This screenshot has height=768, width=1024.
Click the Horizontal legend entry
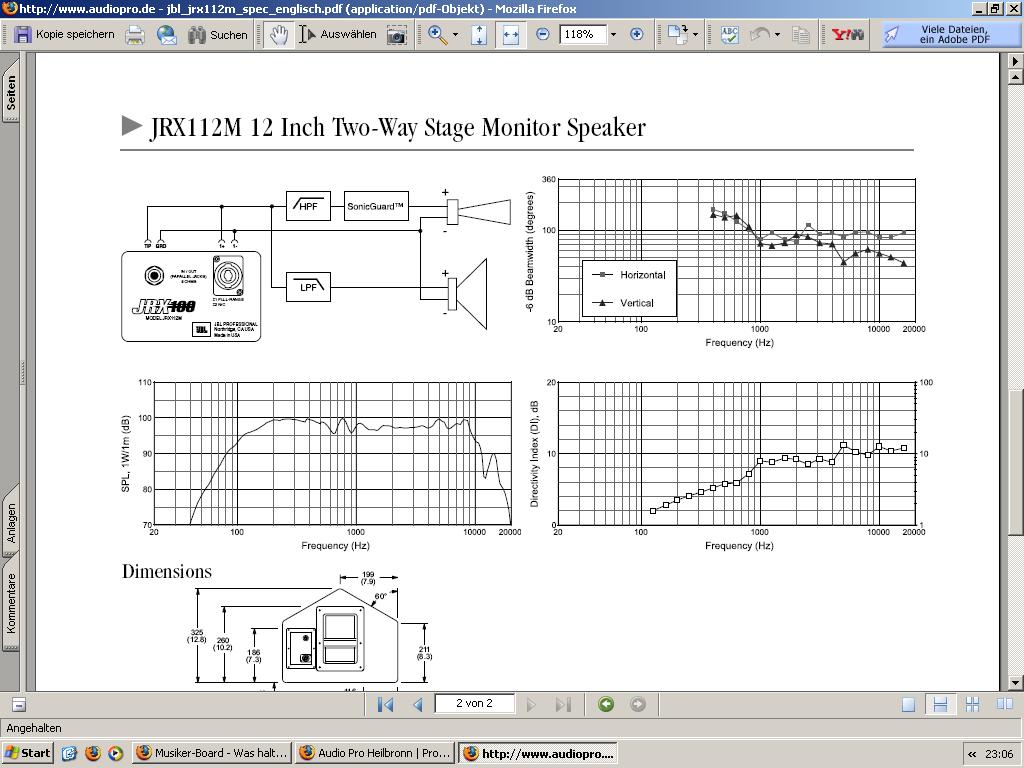630,275
